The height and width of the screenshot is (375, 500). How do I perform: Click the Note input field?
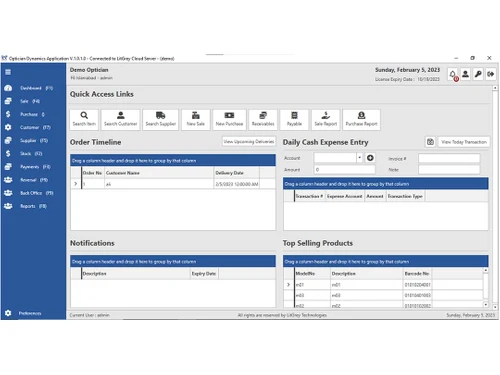(x=449, y=170)
